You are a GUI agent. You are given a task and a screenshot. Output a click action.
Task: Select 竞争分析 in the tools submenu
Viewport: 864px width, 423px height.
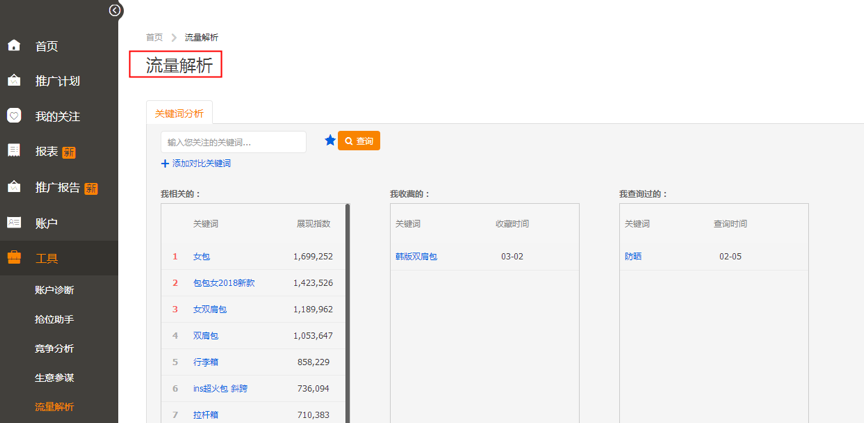click(x=54, y=348)
